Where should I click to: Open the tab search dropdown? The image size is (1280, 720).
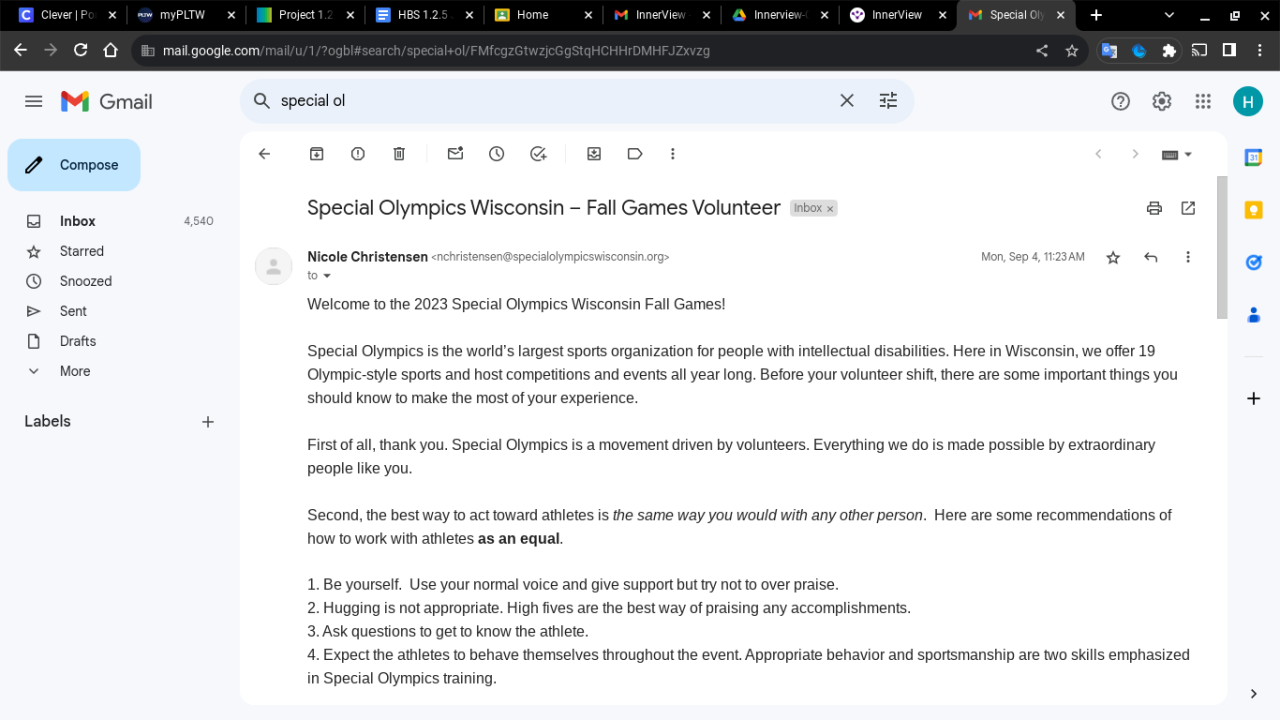point(1169,15)
